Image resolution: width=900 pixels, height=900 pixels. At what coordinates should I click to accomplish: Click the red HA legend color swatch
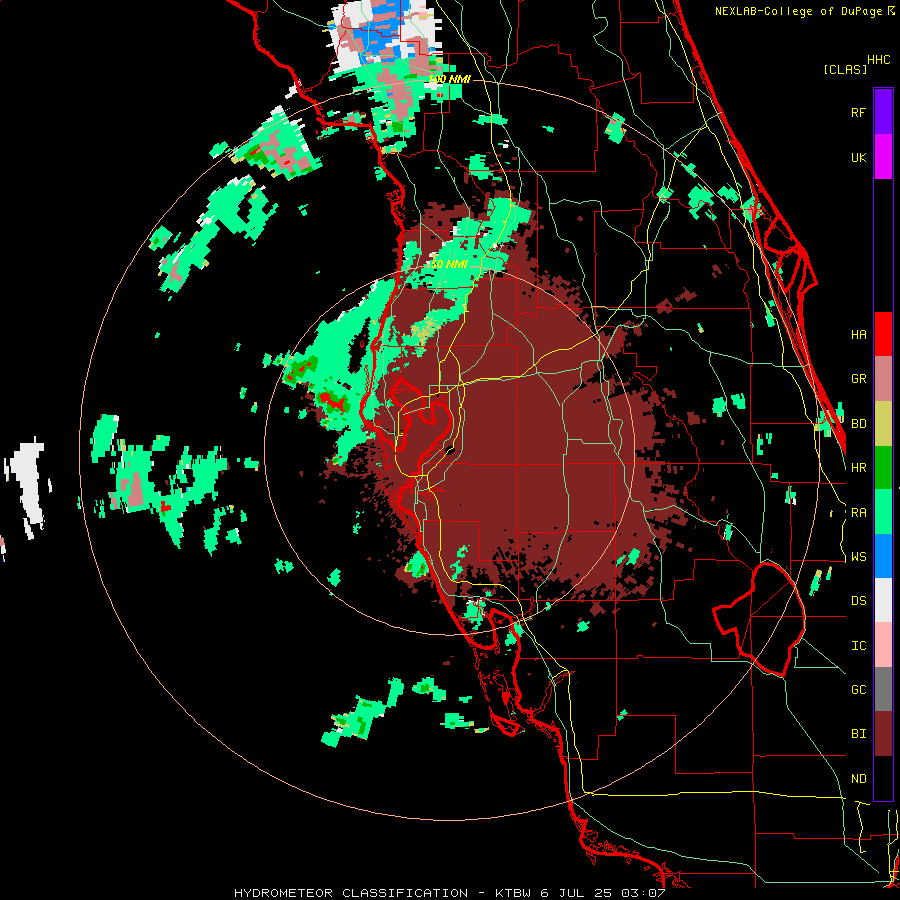[883, 334]
